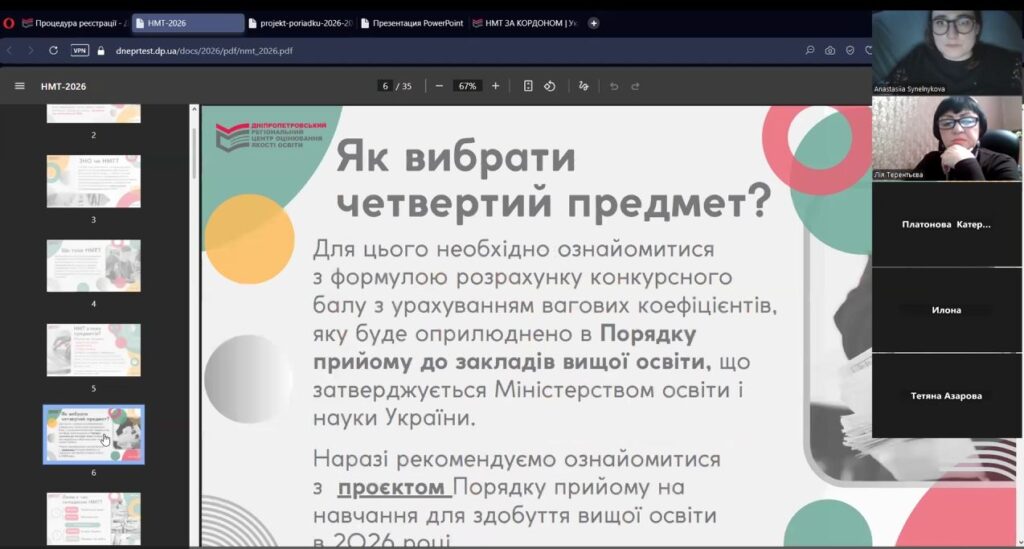Rotate the PDF document counterclockwise
Viewport: 1024px width, 549px height.
(x=549, y=86)
